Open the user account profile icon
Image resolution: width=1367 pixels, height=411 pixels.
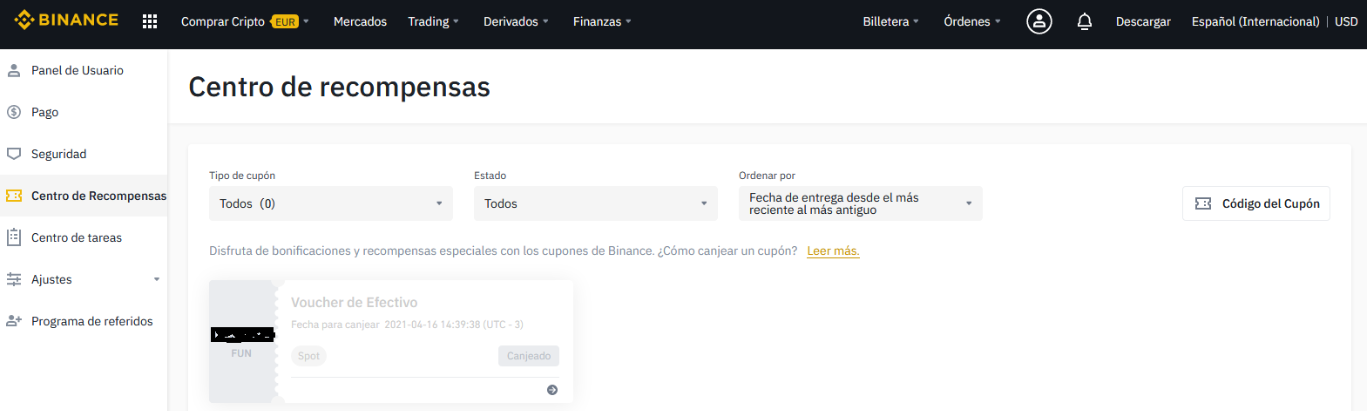(x=1039, y=21)
